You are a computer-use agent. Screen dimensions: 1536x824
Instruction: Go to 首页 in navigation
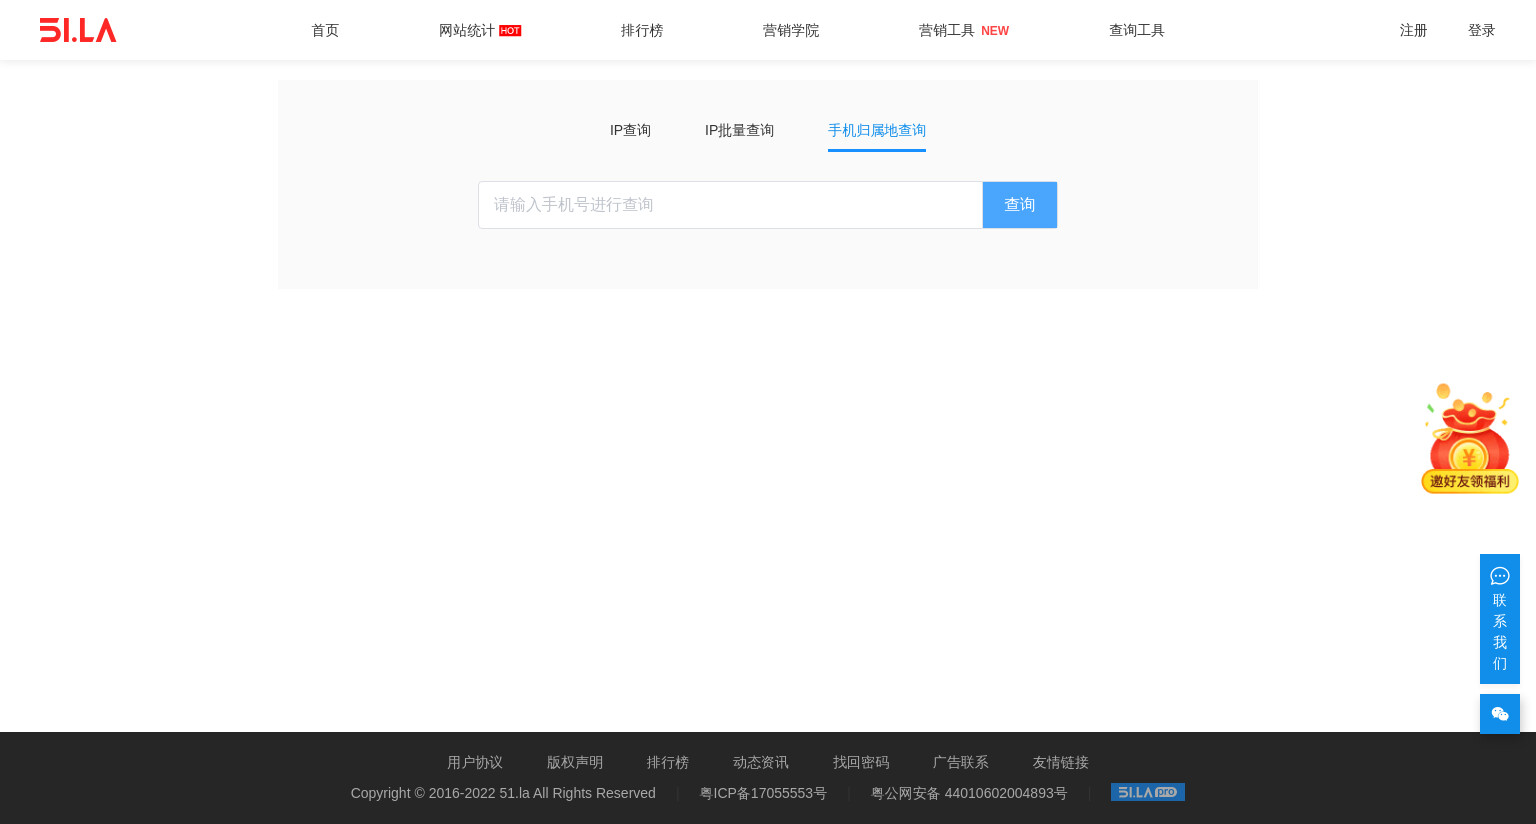(325, 31)
